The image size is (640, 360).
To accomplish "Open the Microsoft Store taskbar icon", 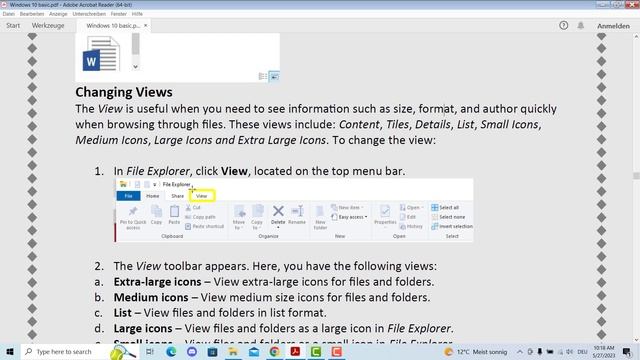I will (212, 351).
